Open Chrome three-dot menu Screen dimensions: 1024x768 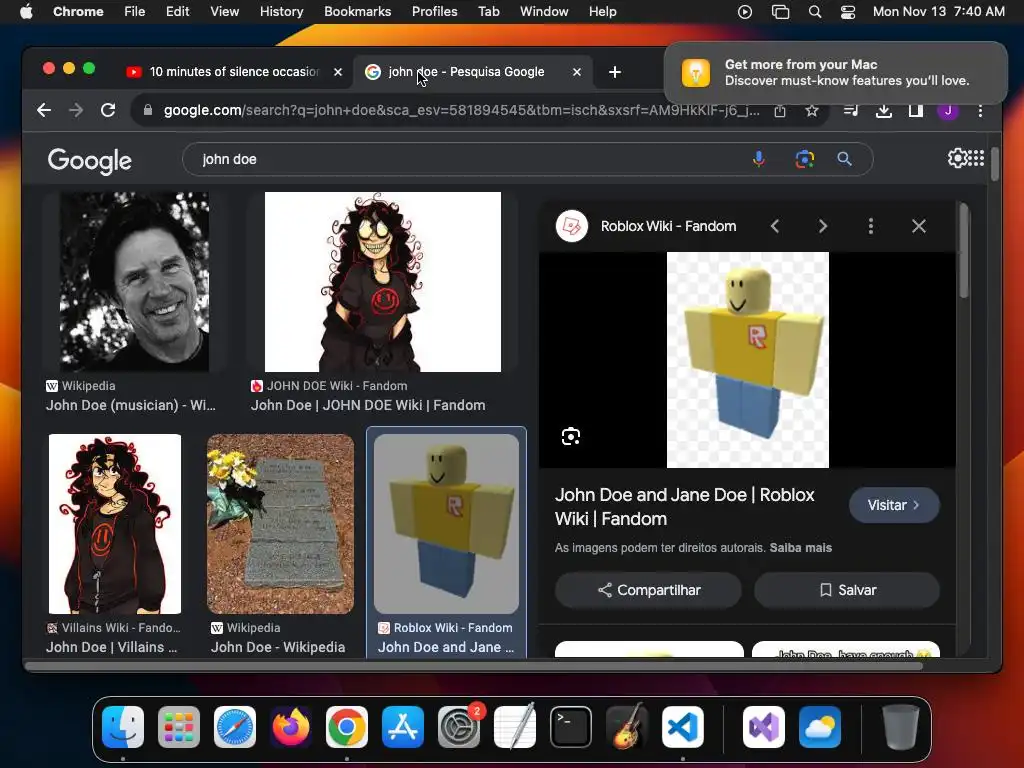[980, 111]
